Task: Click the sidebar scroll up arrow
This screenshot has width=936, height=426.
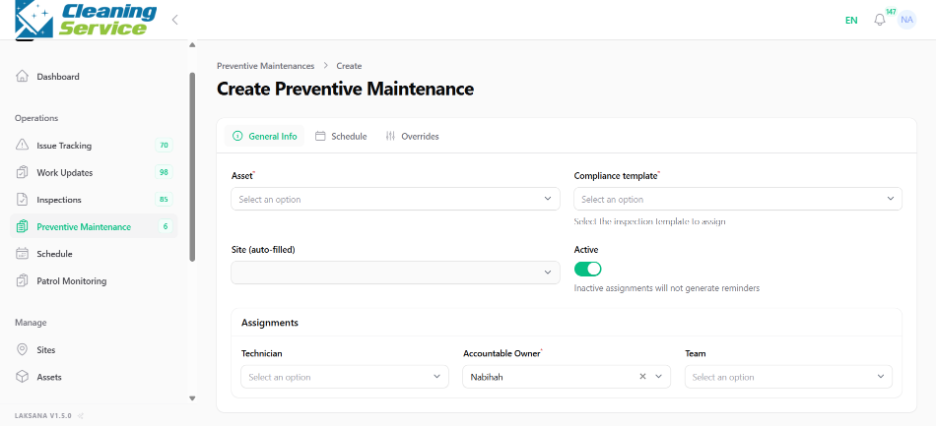Action: click(192, 45)
